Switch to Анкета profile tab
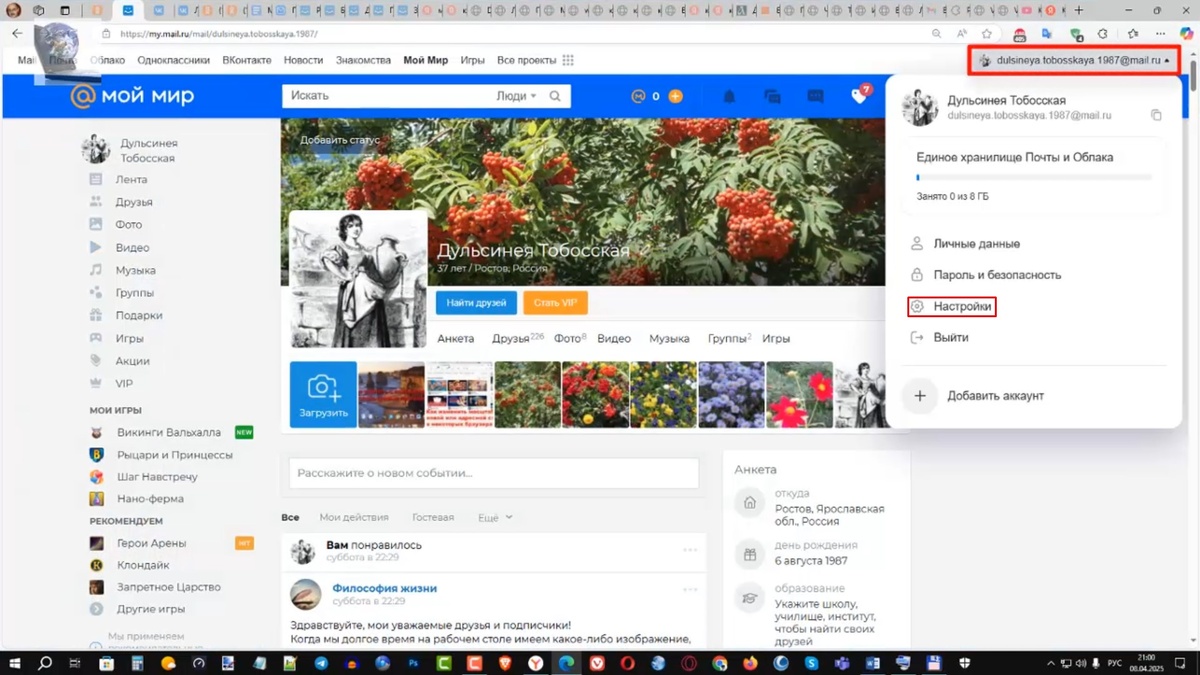 pyautogui.click(x=456, y=339)
